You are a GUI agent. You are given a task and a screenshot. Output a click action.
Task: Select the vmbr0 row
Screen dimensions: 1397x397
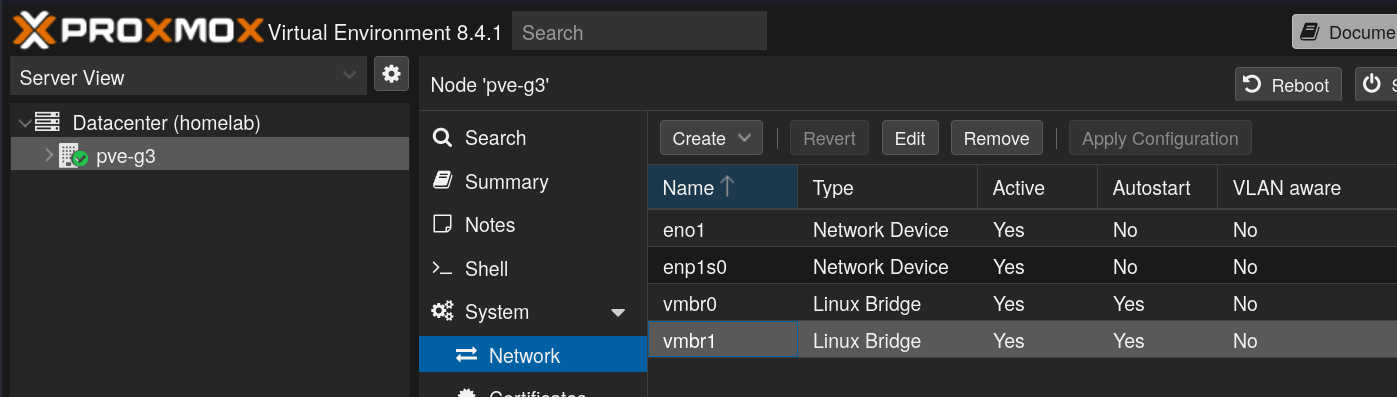point(1022,303)
